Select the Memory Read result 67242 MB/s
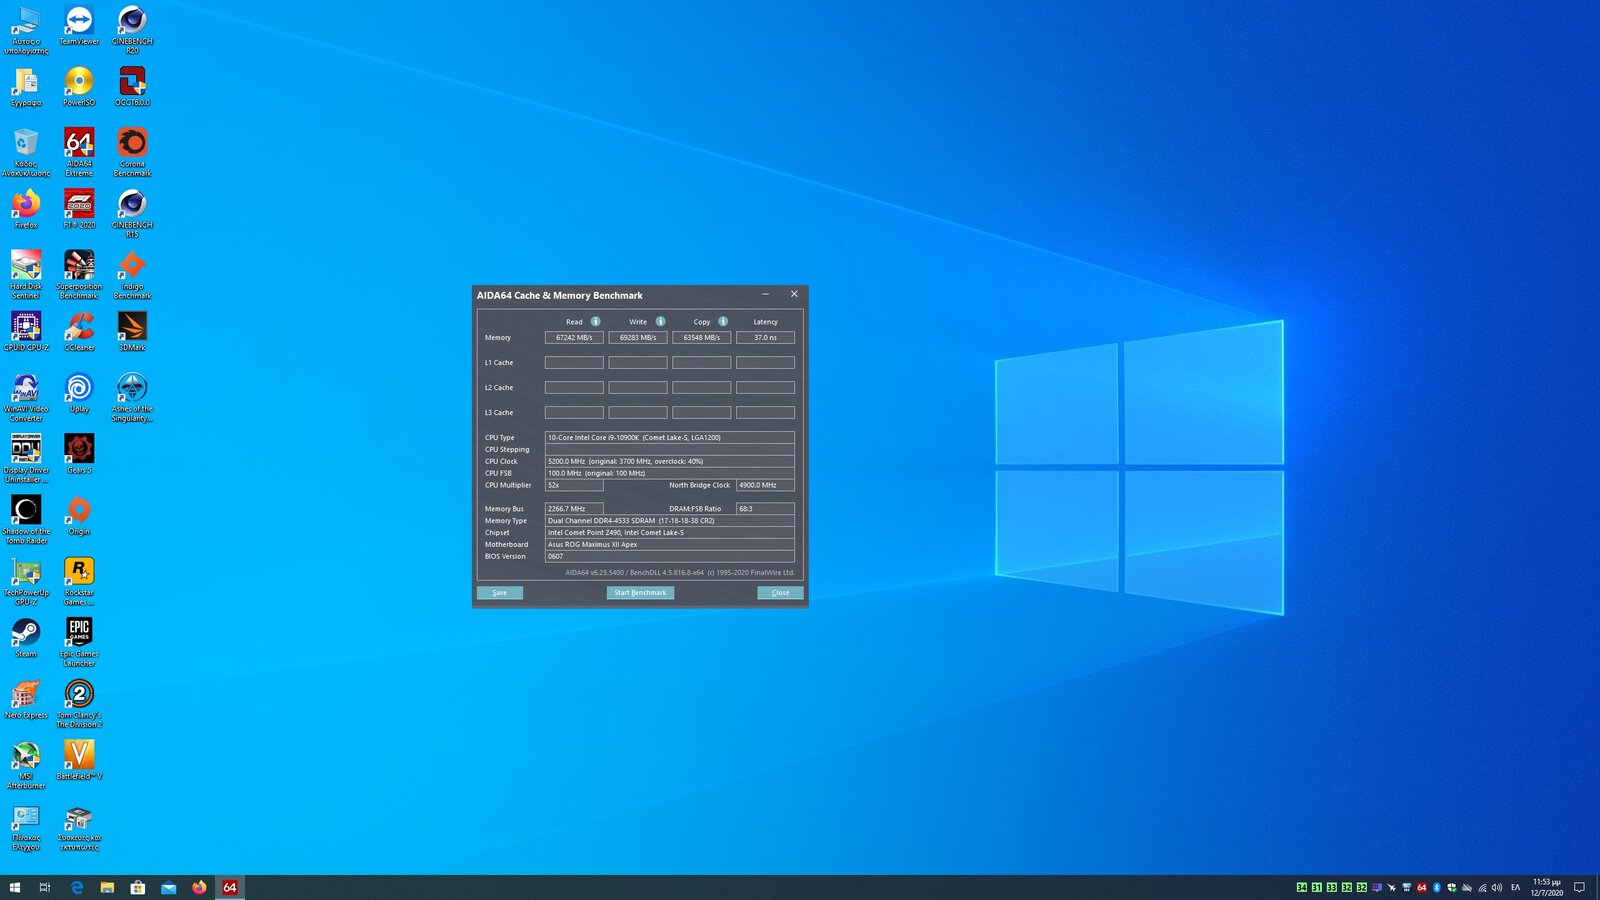Screen dimensions: 1600x900 pos(574,338)
